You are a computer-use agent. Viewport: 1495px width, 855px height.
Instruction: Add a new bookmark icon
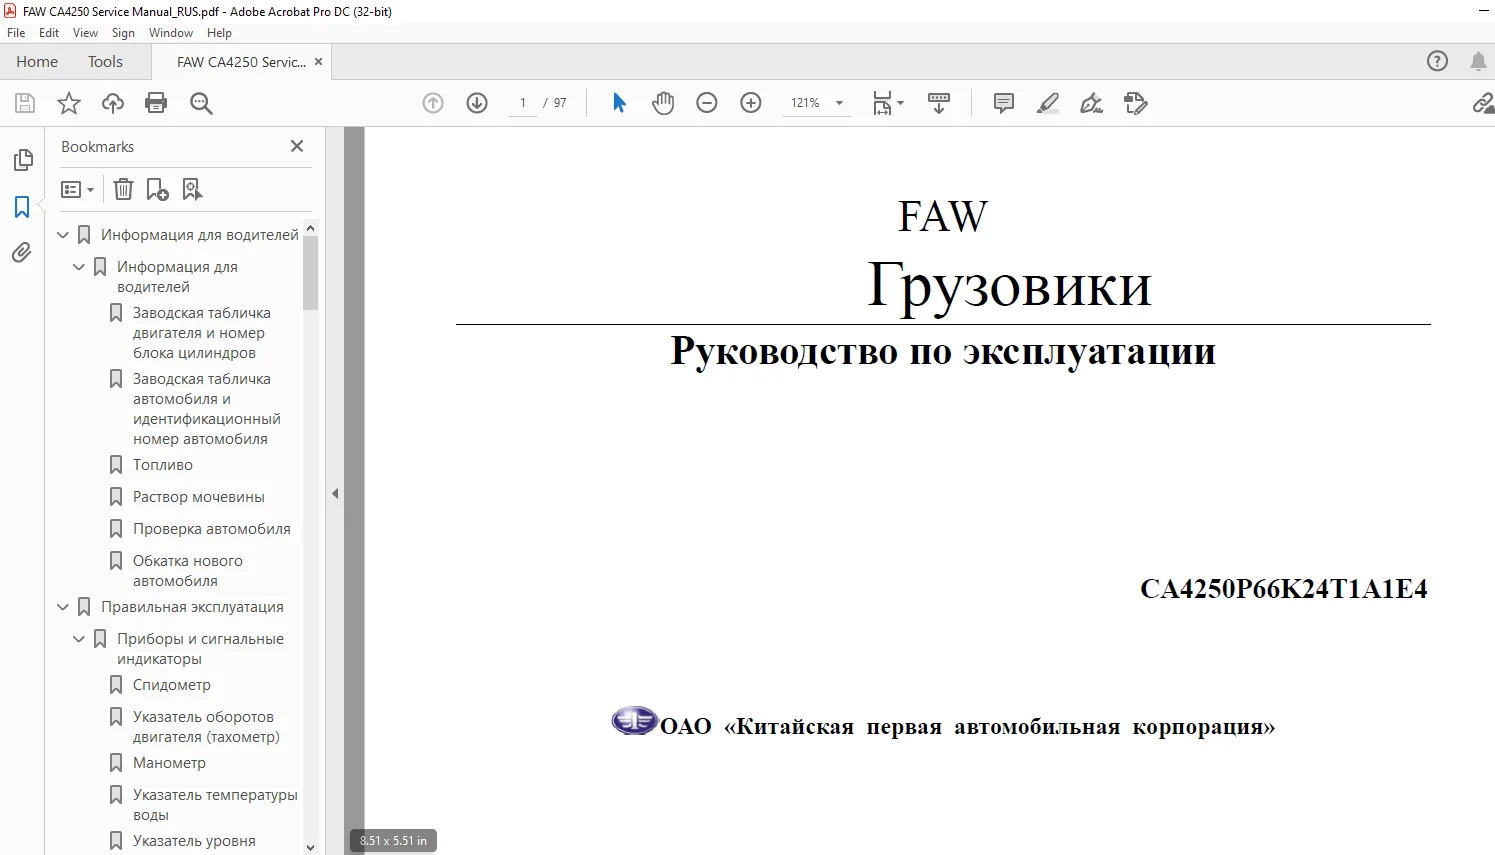pyautogui.click(x=158, y=189)
